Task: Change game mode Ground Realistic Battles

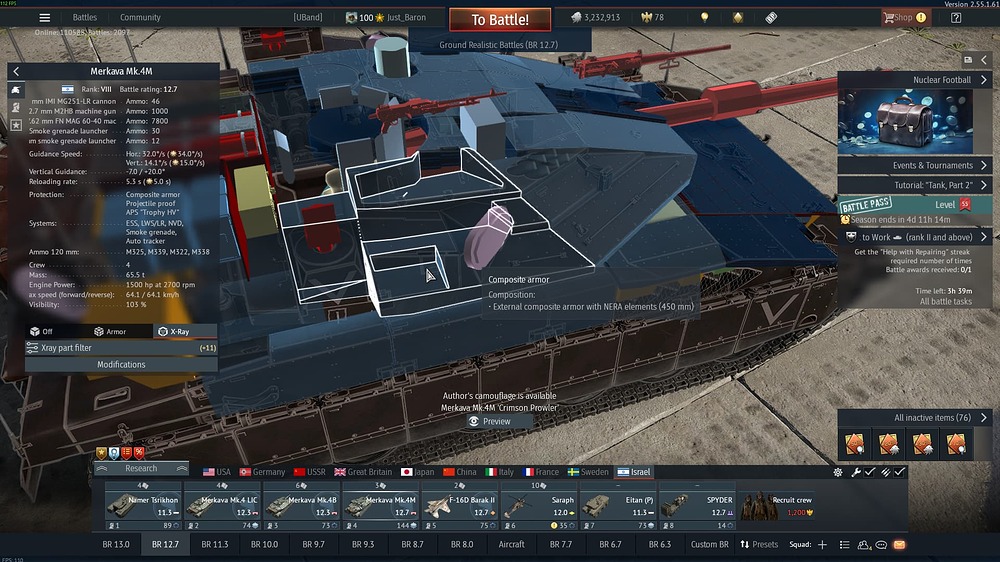Action: point(499,45)
